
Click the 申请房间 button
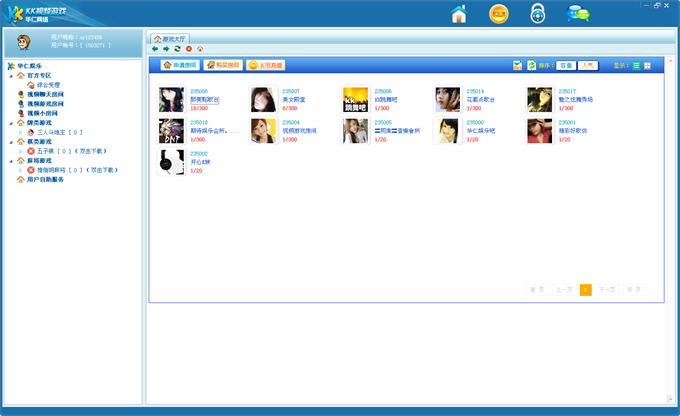tap(180, 65)
